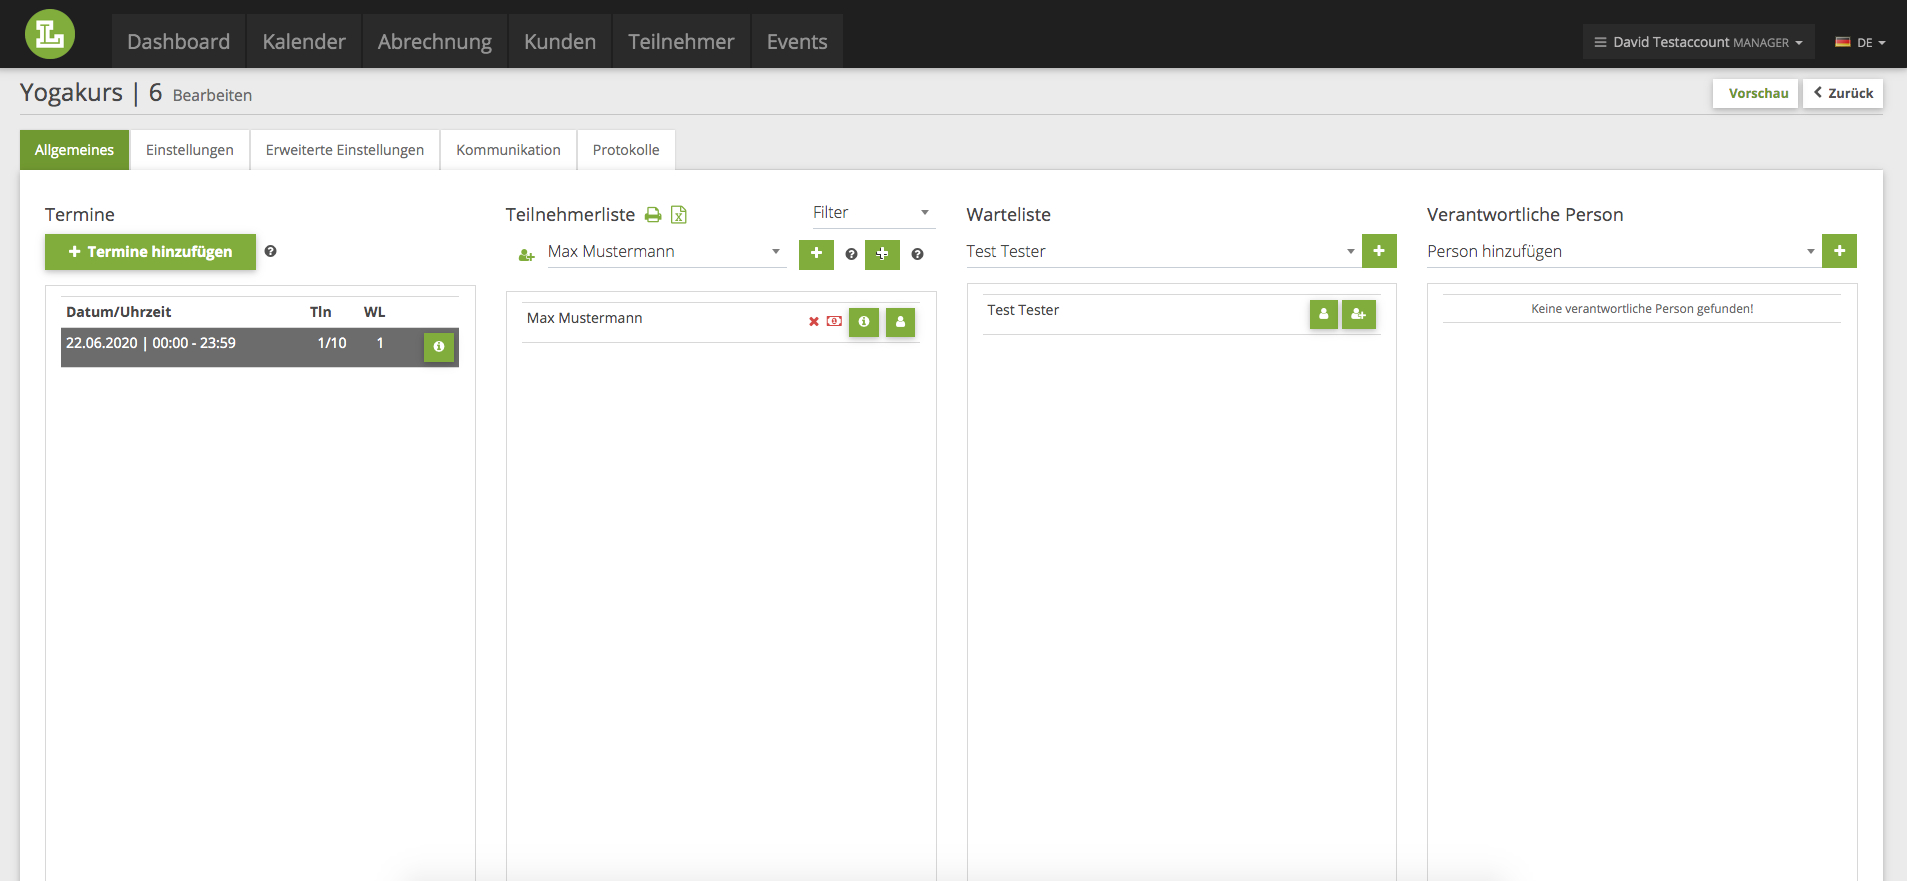
Task: Go back with the Zurück button
Action: [1843, 93]
